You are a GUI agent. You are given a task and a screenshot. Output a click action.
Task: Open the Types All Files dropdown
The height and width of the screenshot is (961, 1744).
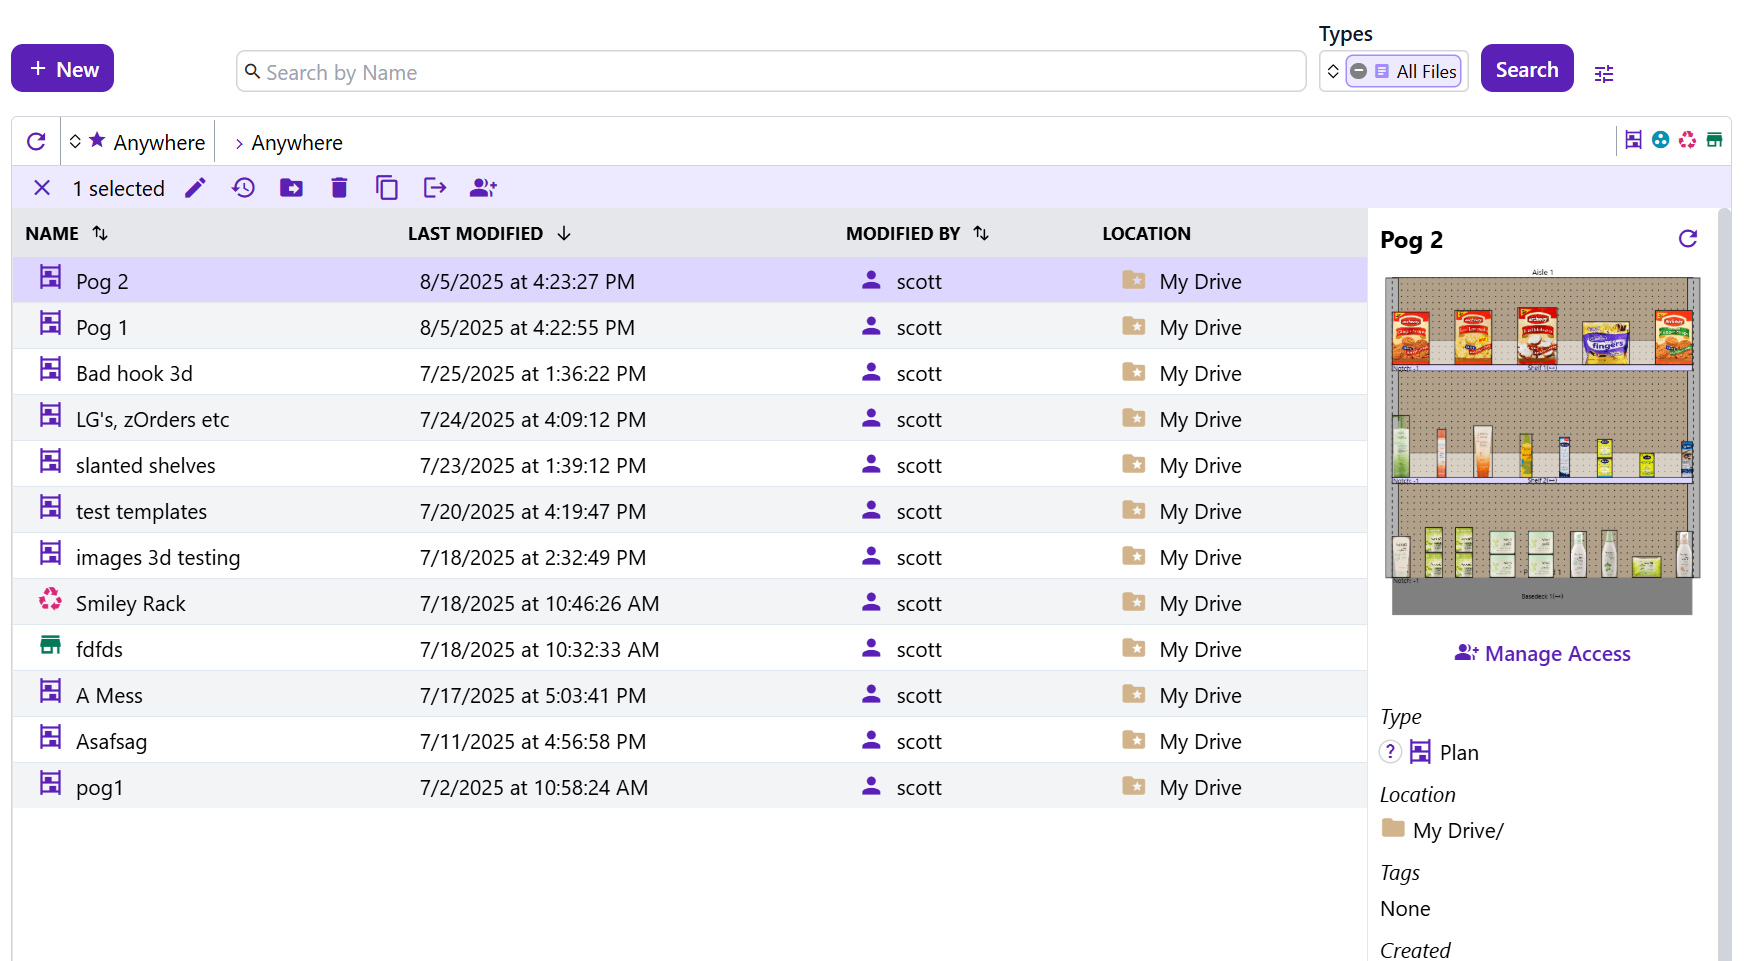coord(1393,72)
